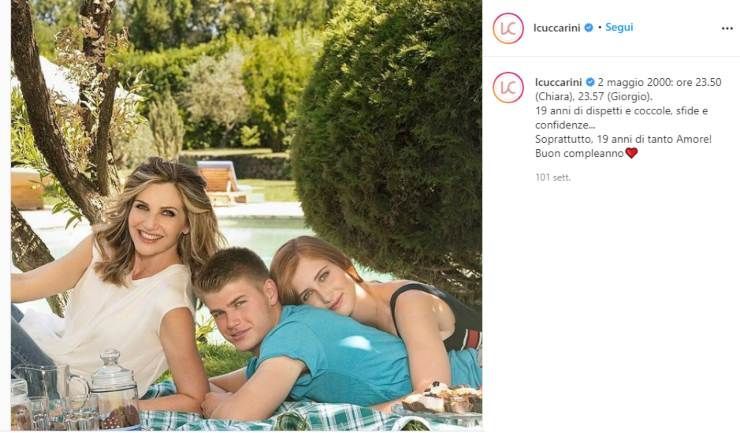The height and width of the screenshot is (433, 740).
Task: Click the glass jar on the picnic blanket
Action: pos(115,390)
